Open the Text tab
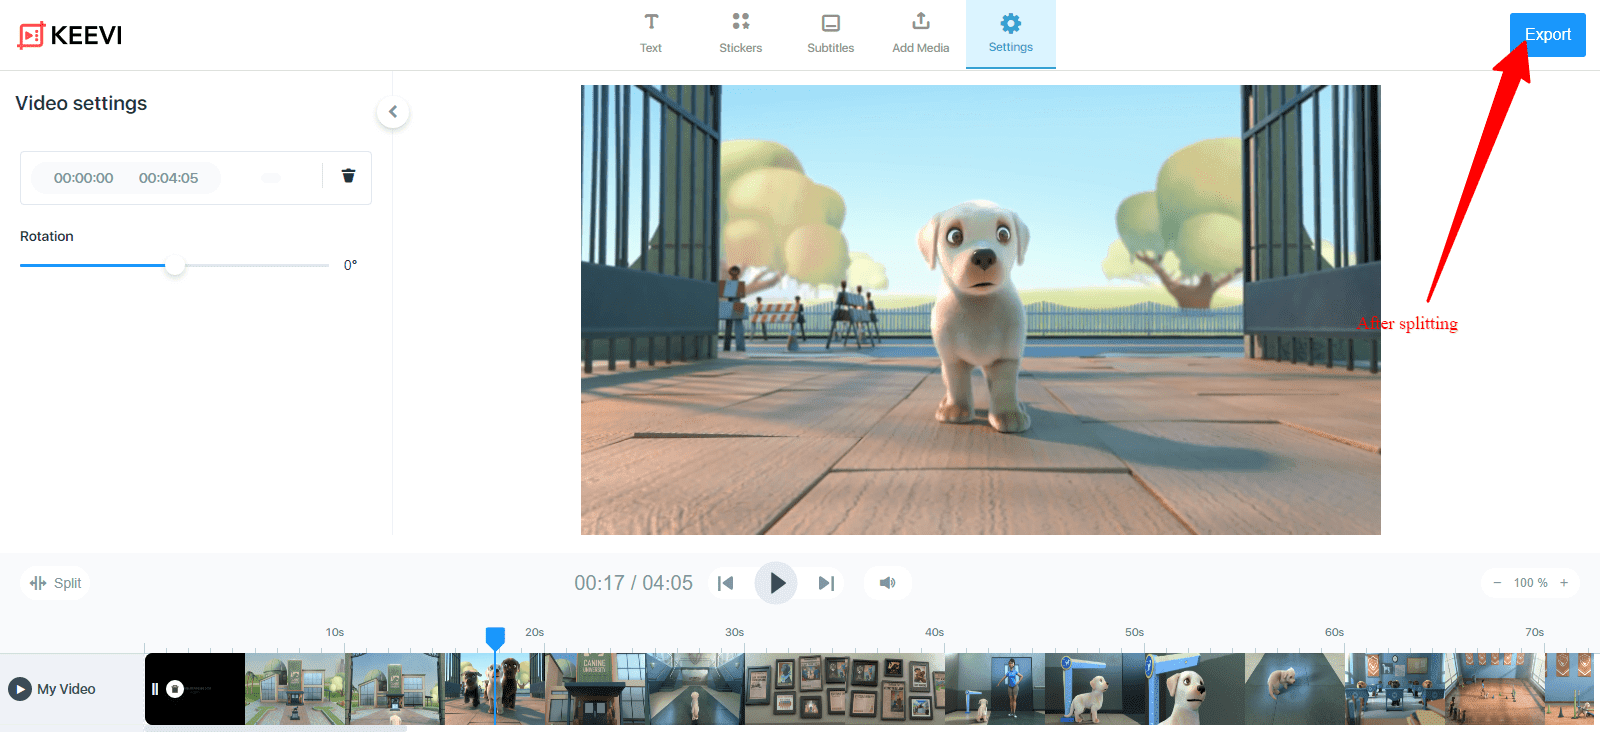This screenshot has height=732, width=1600. 651,34
